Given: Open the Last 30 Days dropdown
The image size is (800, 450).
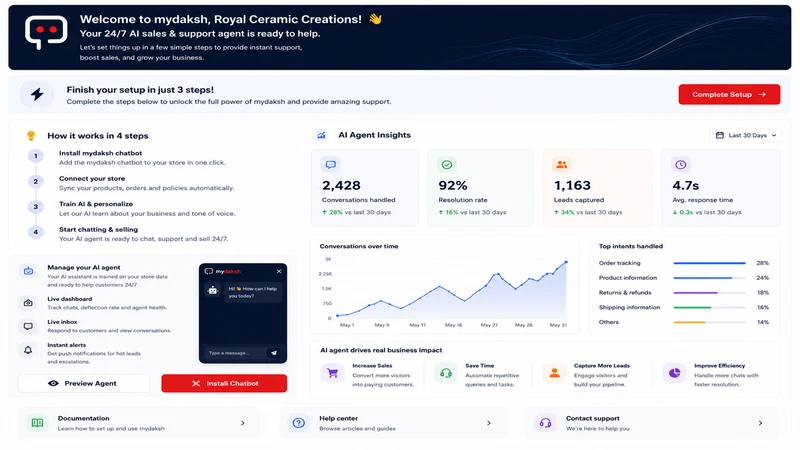Looking at the screenshot, I should pos(745,135).
